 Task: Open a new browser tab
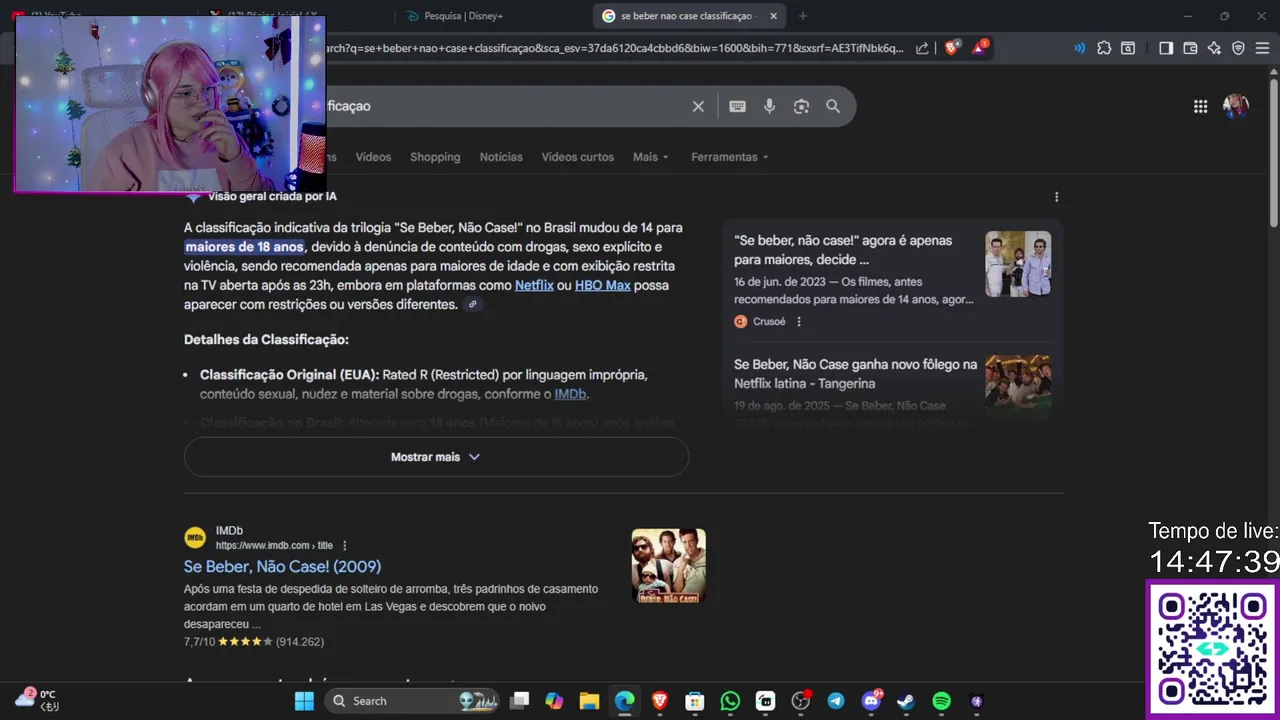coord(802,16)
